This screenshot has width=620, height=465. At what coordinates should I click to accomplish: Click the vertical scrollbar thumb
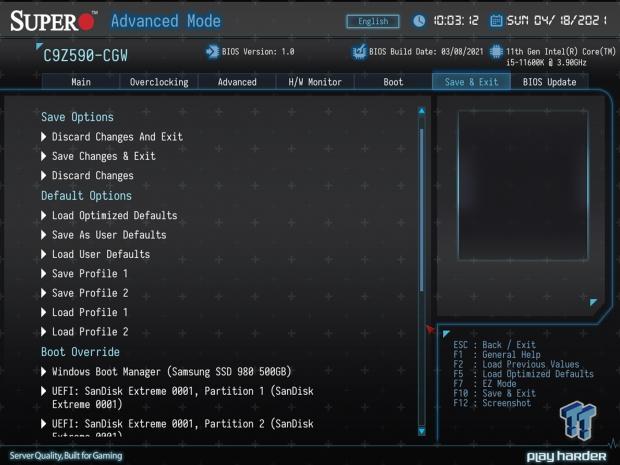point(422,210)
